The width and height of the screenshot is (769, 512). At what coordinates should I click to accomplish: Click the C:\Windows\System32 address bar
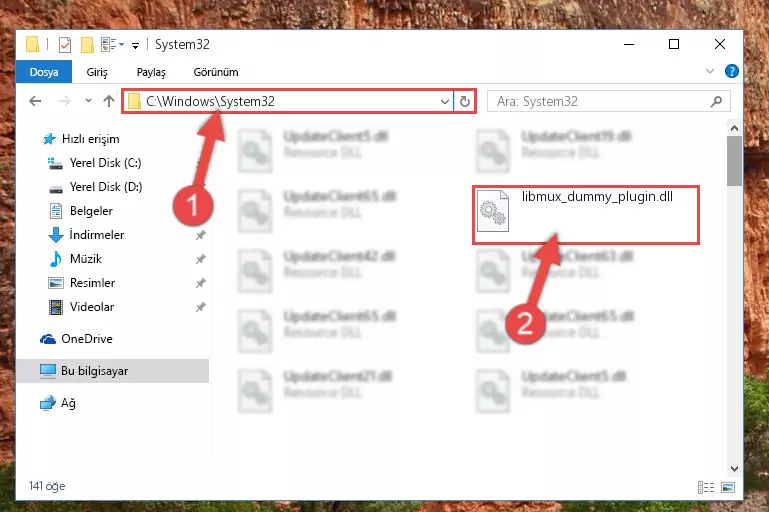tap(287, 102)
